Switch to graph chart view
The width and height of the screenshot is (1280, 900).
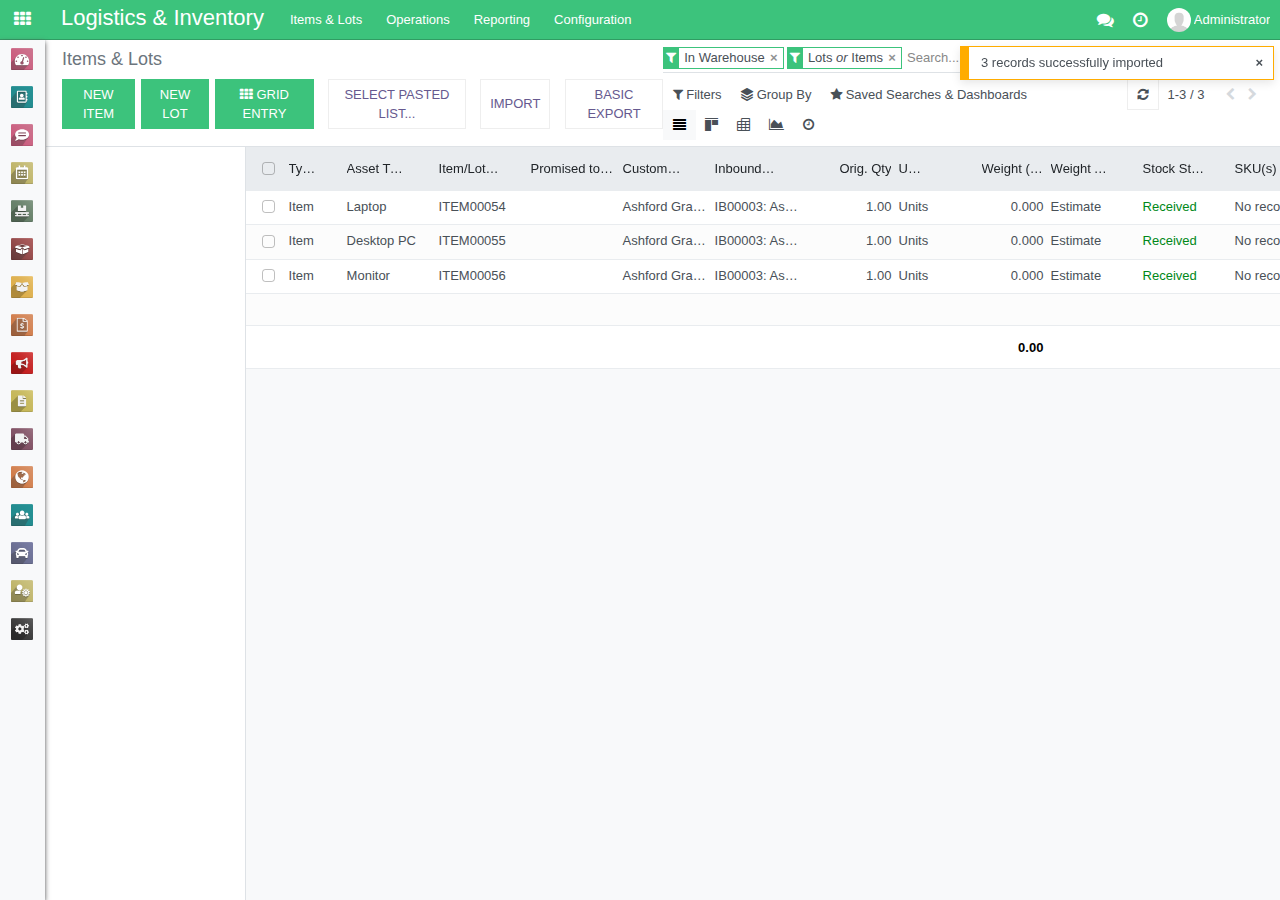click(x=776, y=125)
